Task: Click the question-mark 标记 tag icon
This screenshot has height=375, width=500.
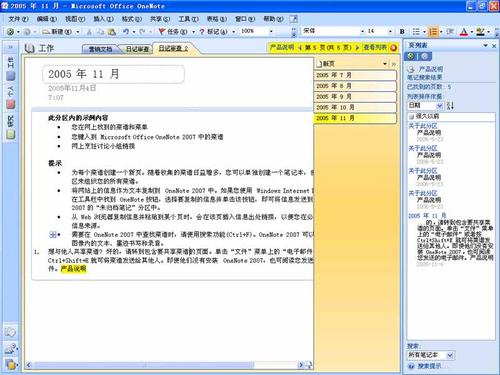Action: 202,32
